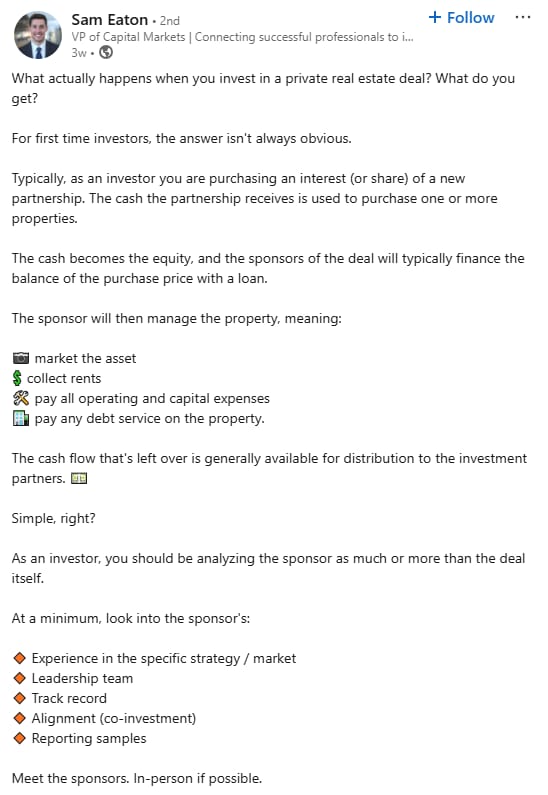Click the 3w post timestamp
The height and width of the screenshot is (795, 548).
[x=79, y=53]
